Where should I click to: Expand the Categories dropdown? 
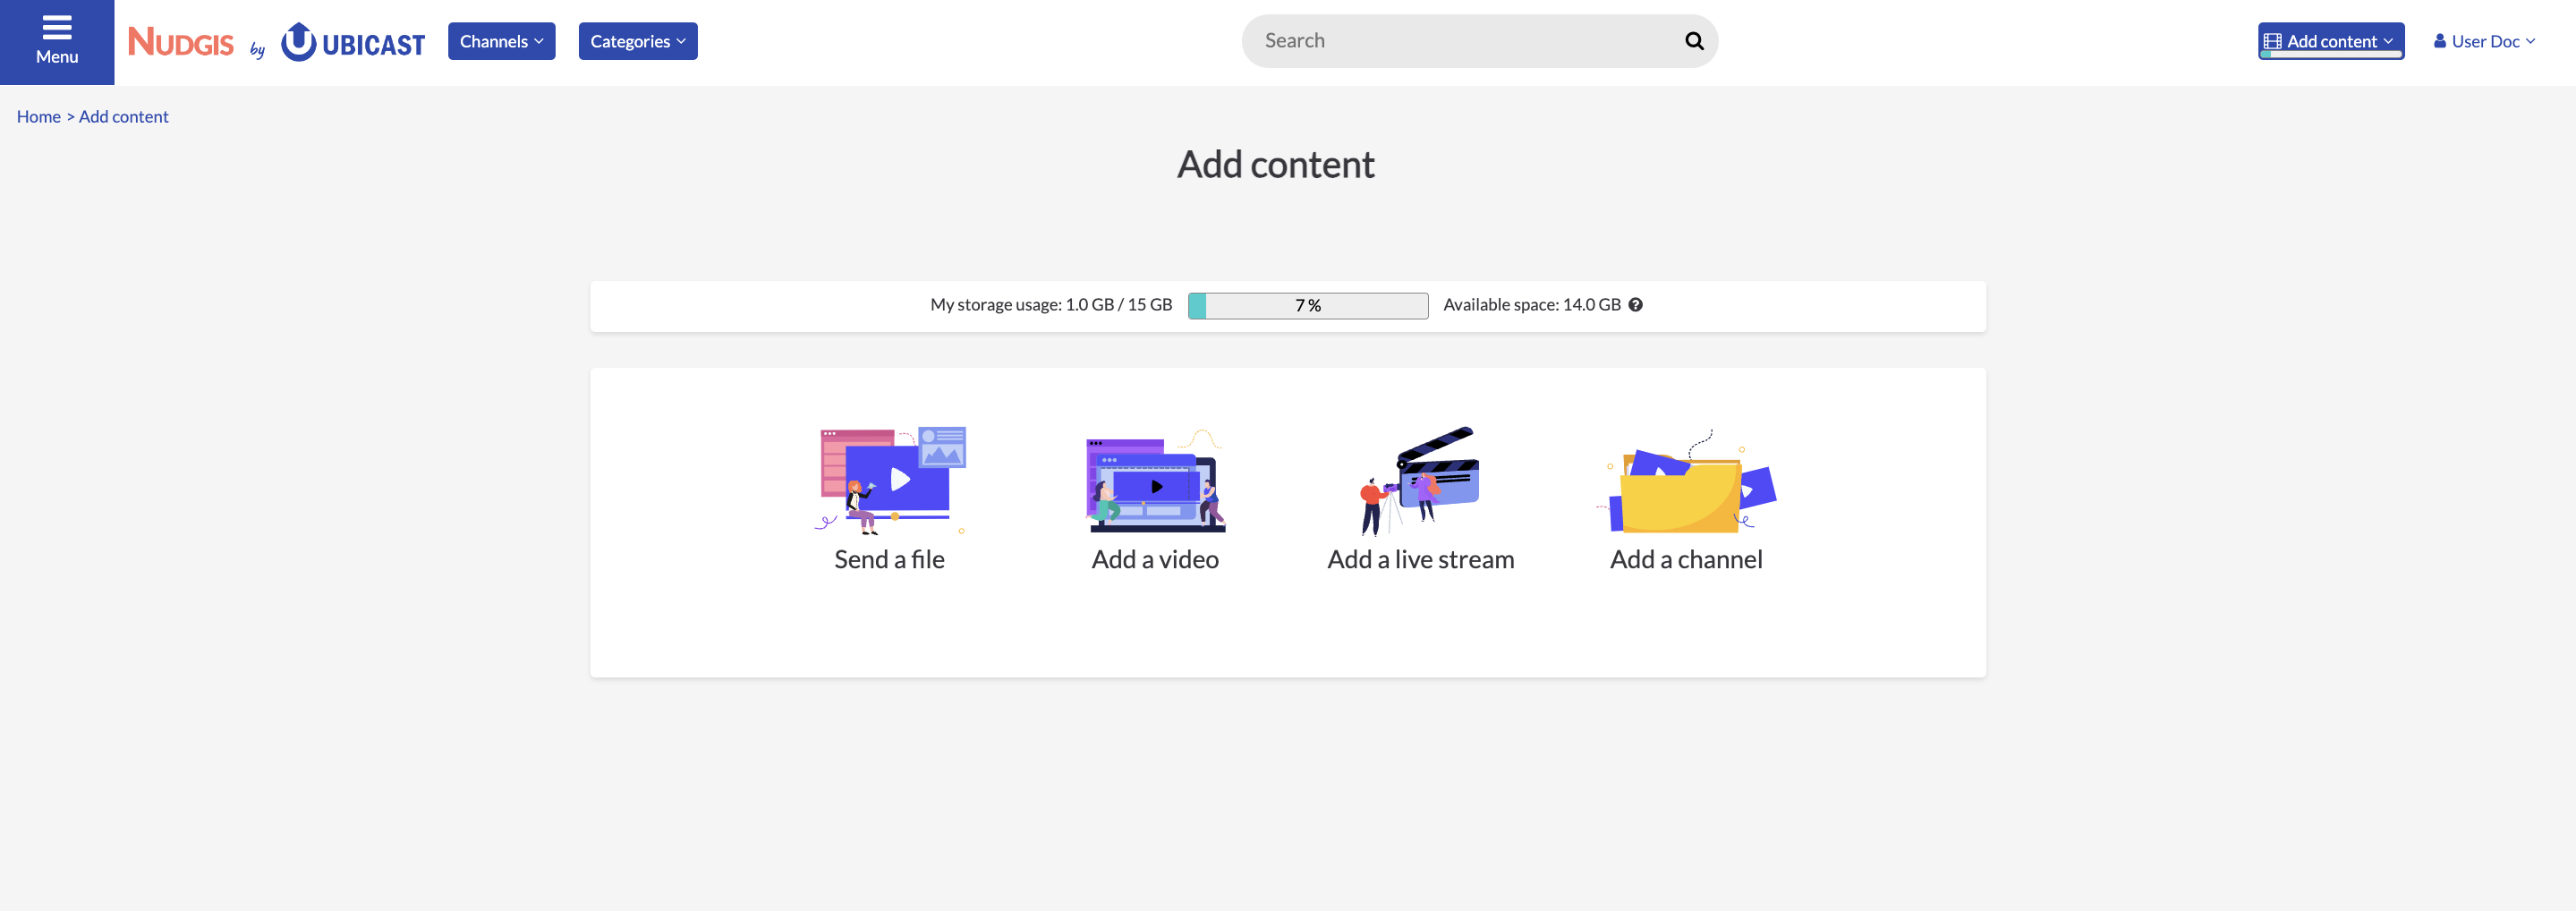pos(638,41)
